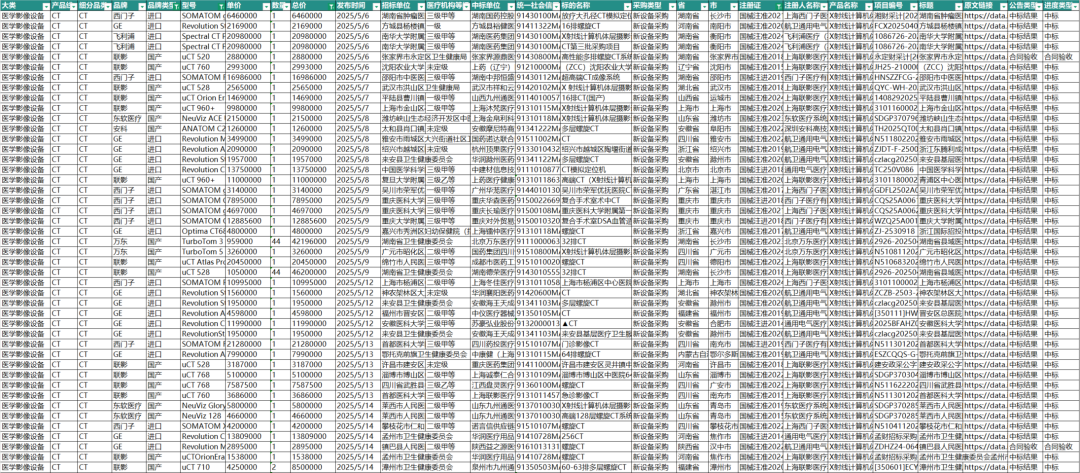Open the 注册证 column filter dropdown

coord(778,5)
